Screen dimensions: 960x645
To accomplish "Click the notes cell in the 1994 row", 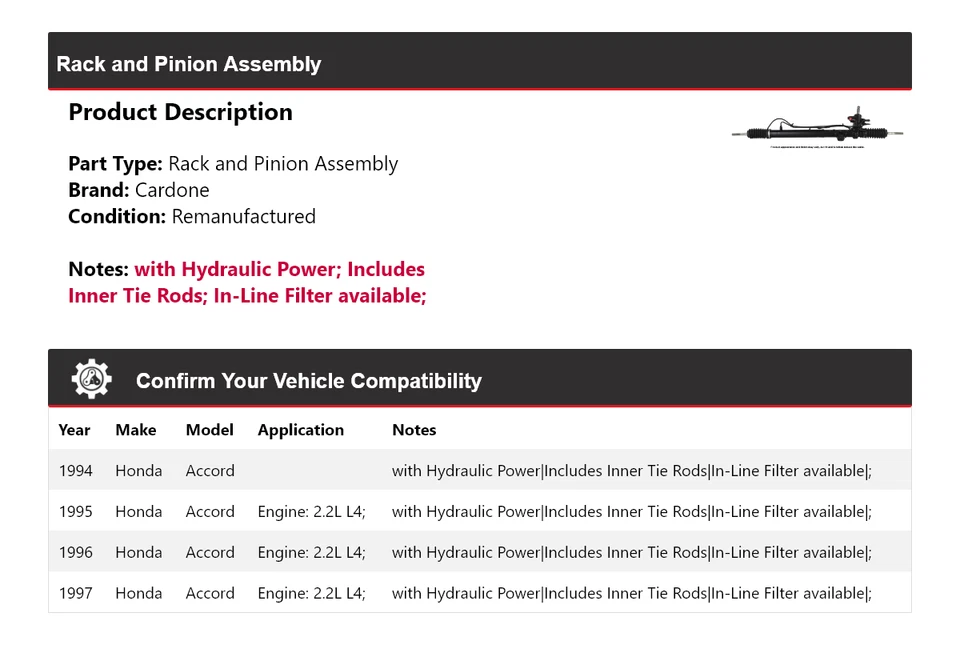I will click(631, 471).
